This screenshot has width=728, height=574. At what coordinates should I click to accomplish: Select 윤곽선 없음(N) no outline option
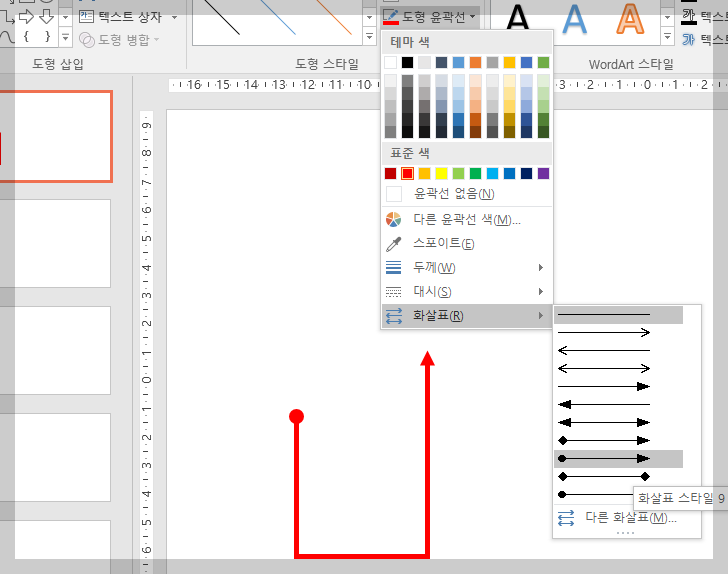click(x=467, y=194)
